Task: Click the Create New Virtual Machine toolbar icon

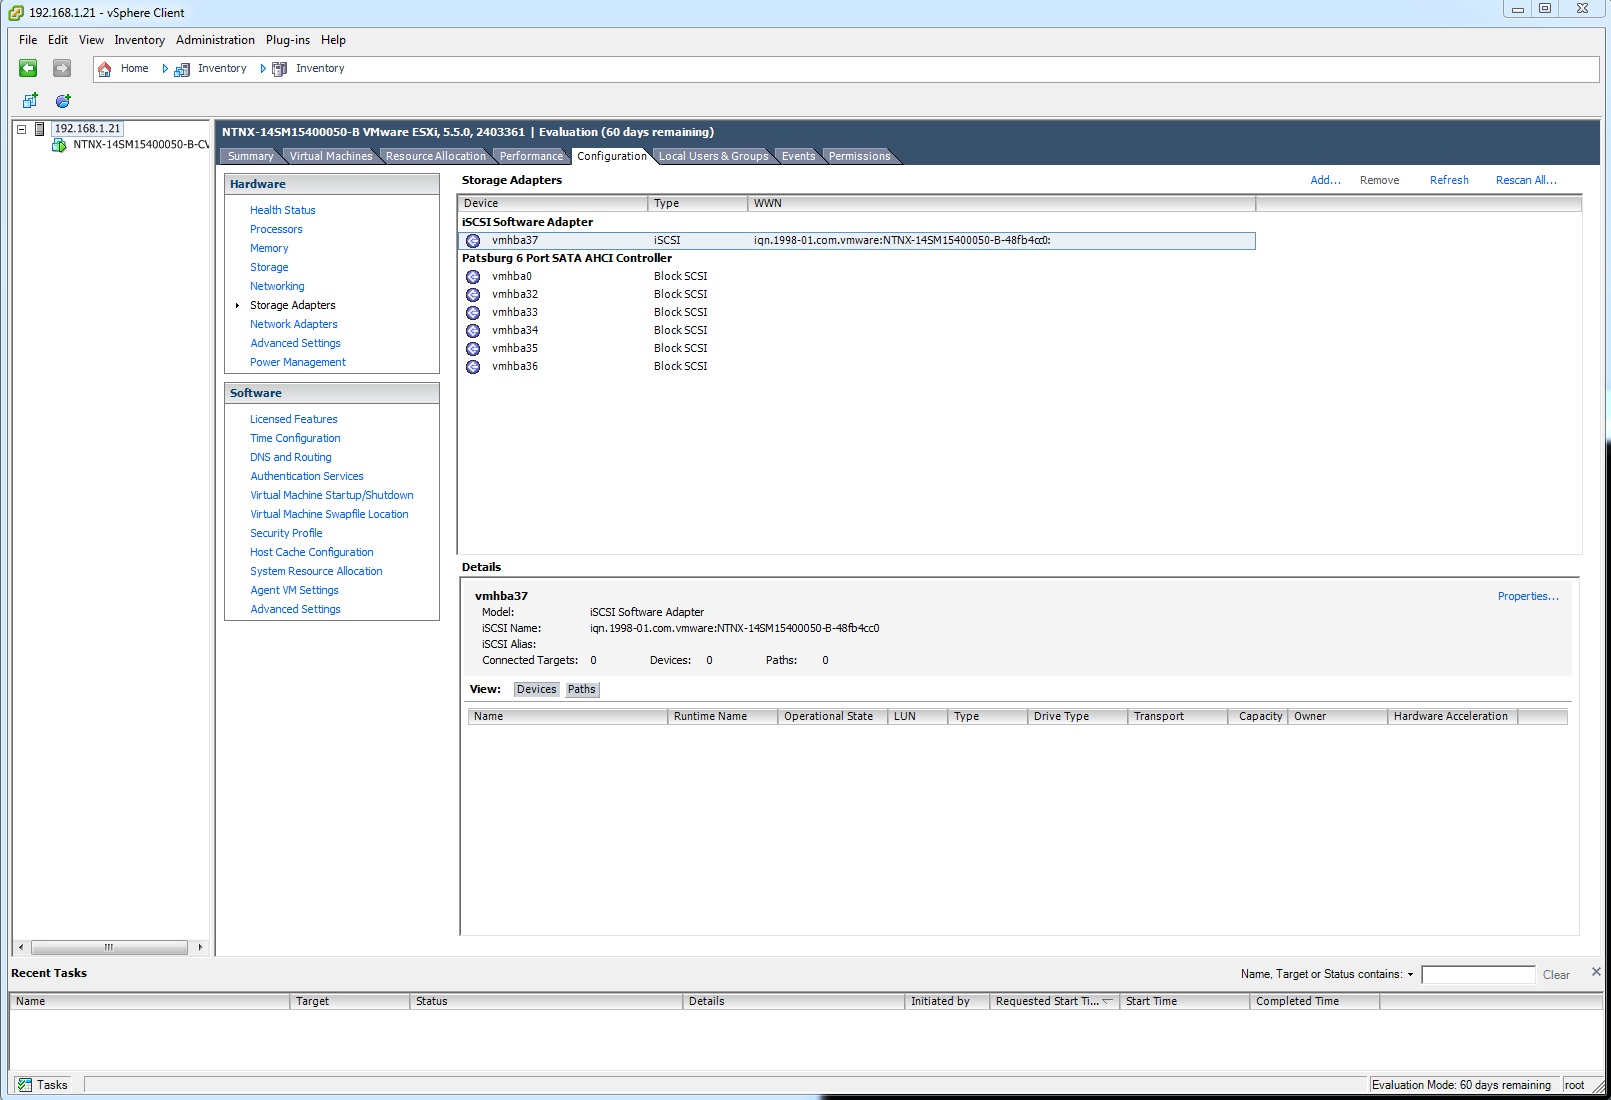Action: coord(30,101)
